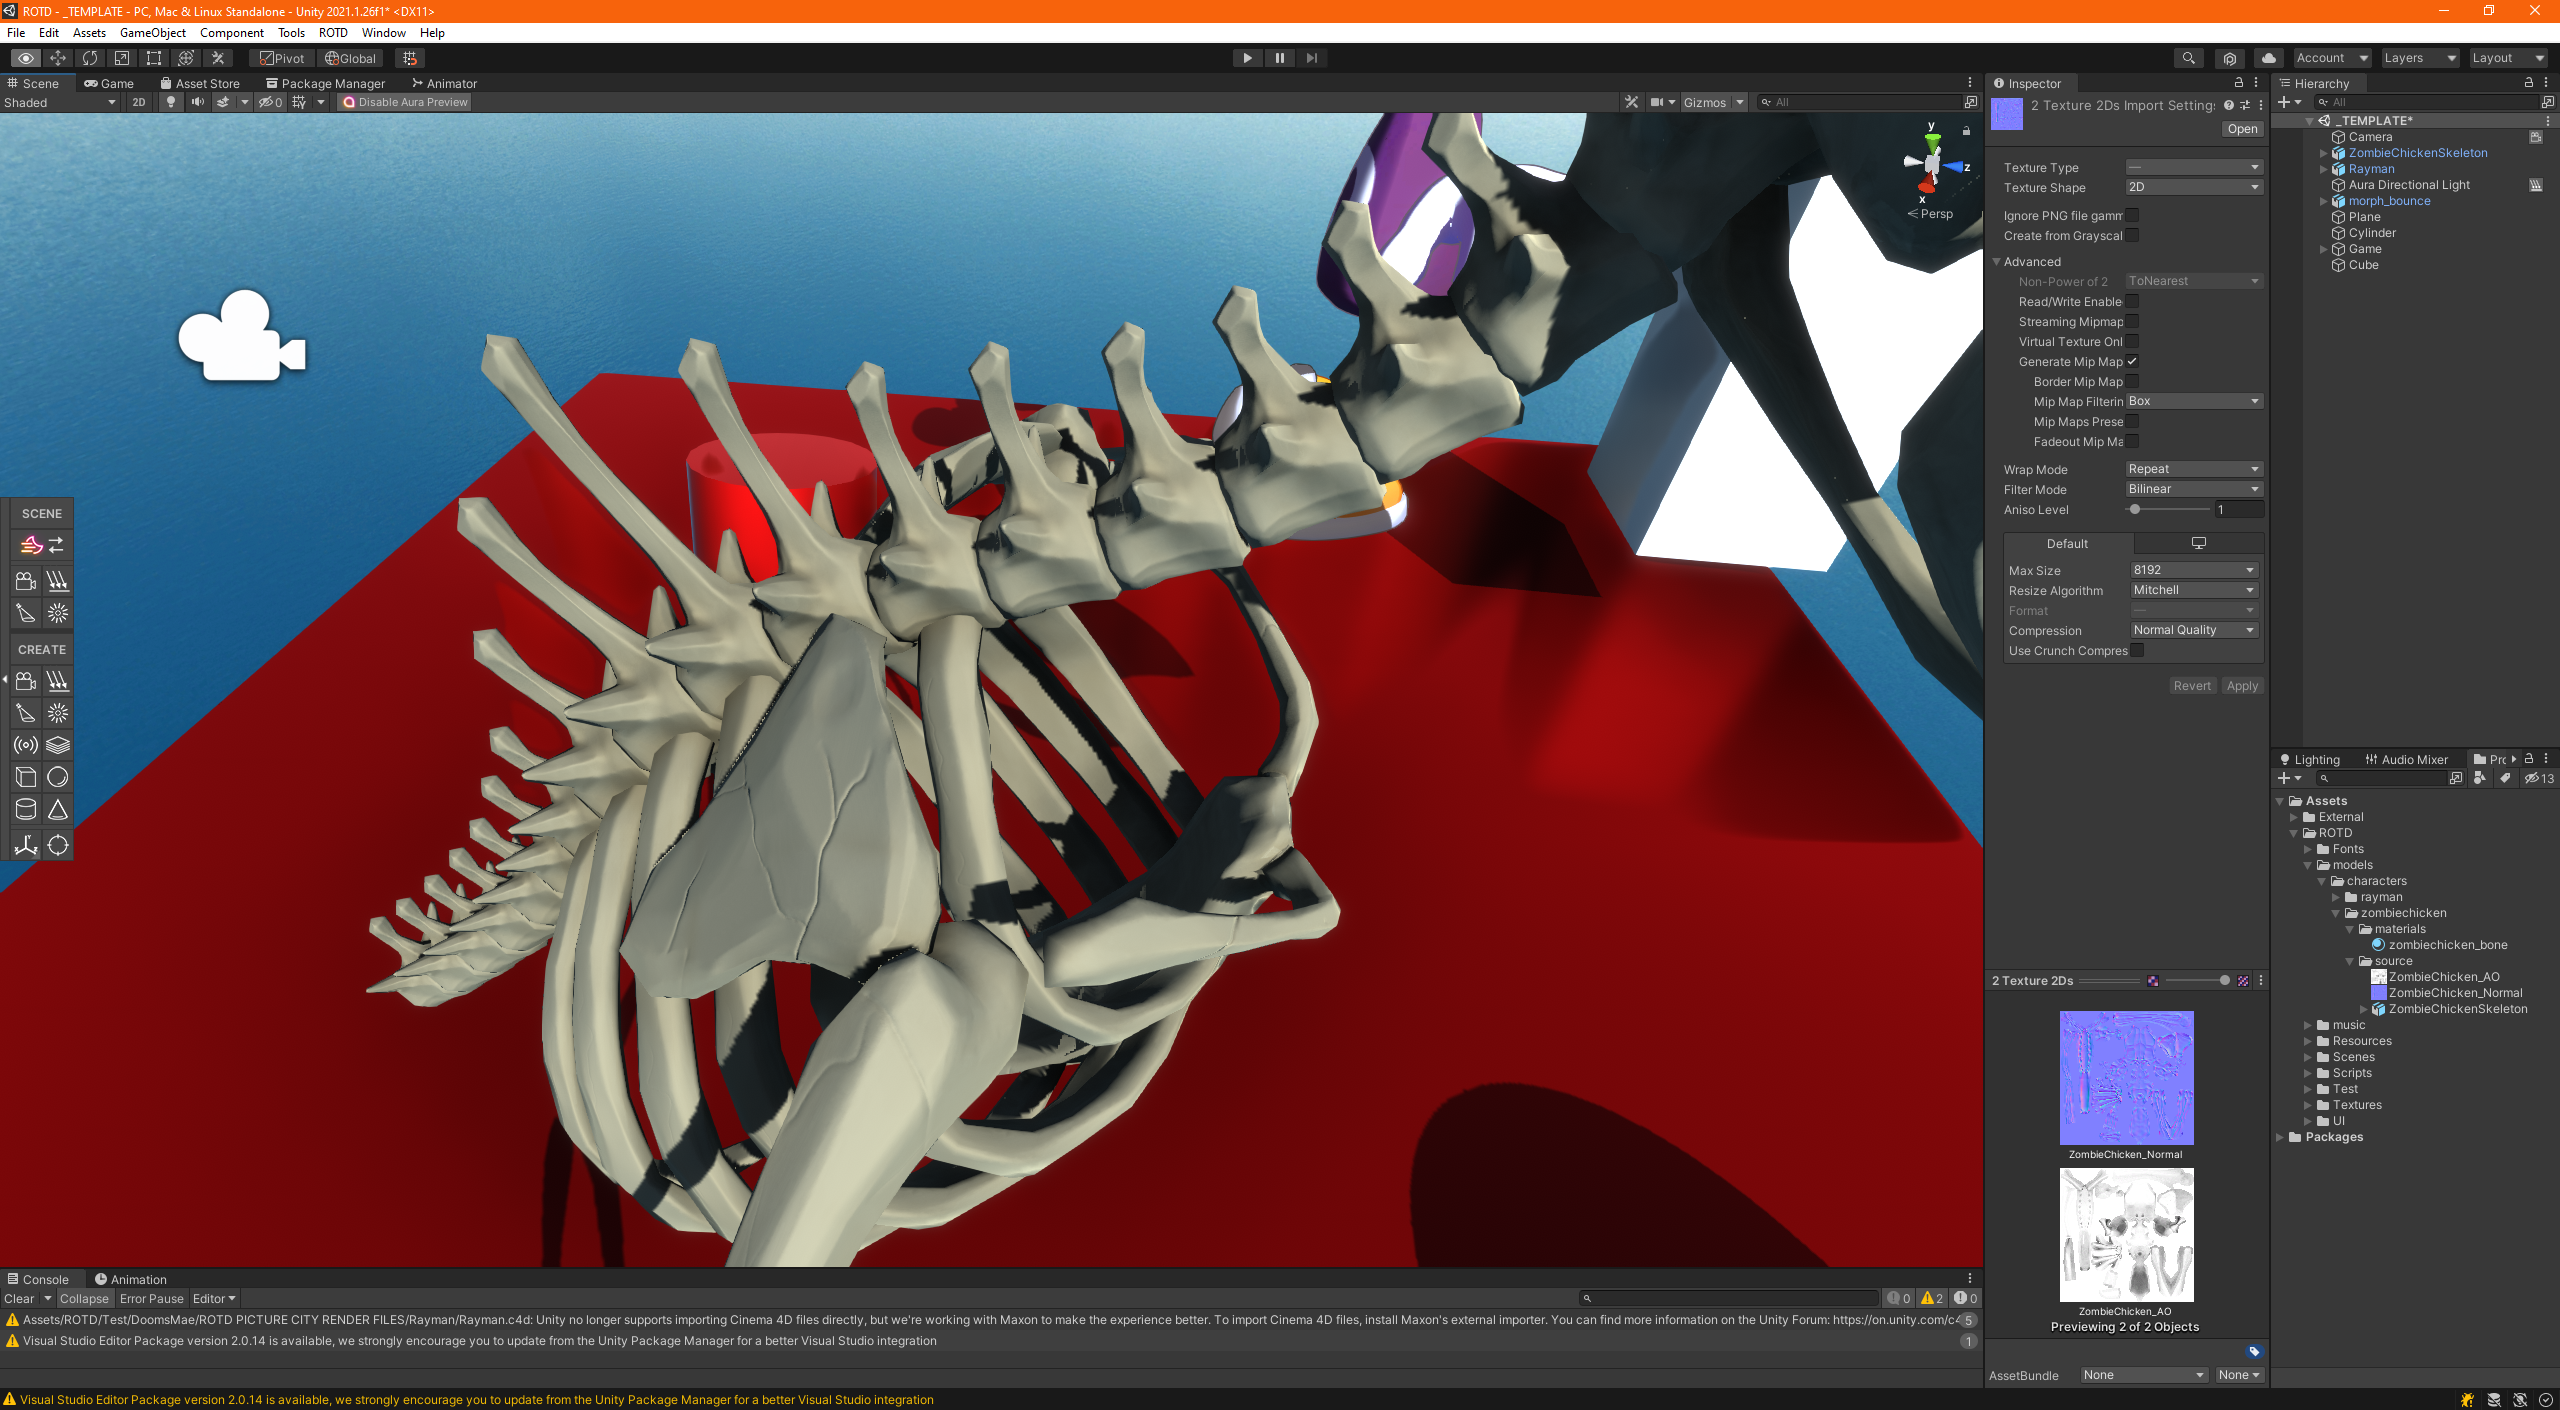Toggle scene audio speaker icon
This screenshot has width=2560, height=1410.
pos(197,102)
